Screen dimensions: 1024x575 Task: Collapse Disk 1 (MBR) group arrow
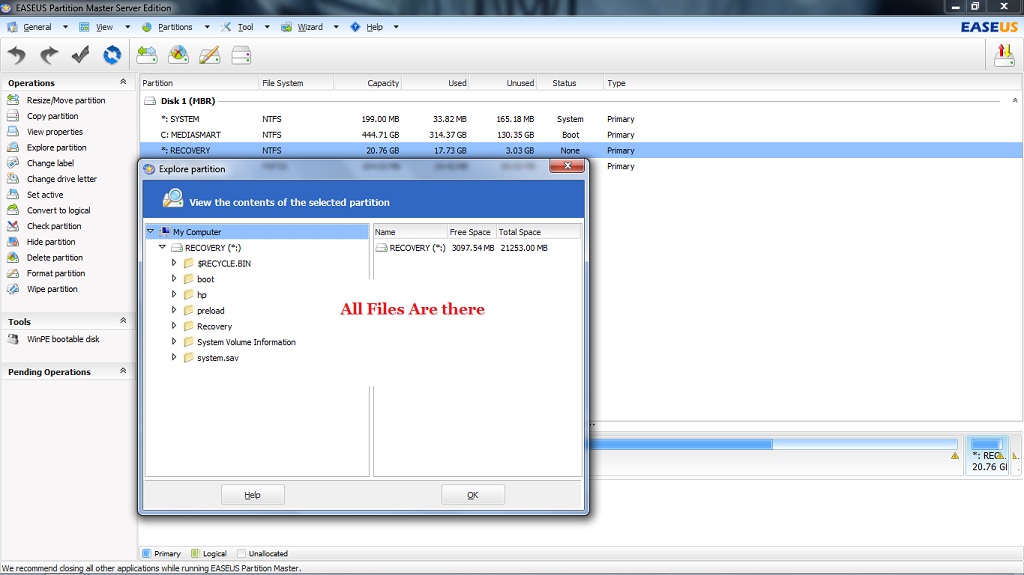[x=1015, y=101]
